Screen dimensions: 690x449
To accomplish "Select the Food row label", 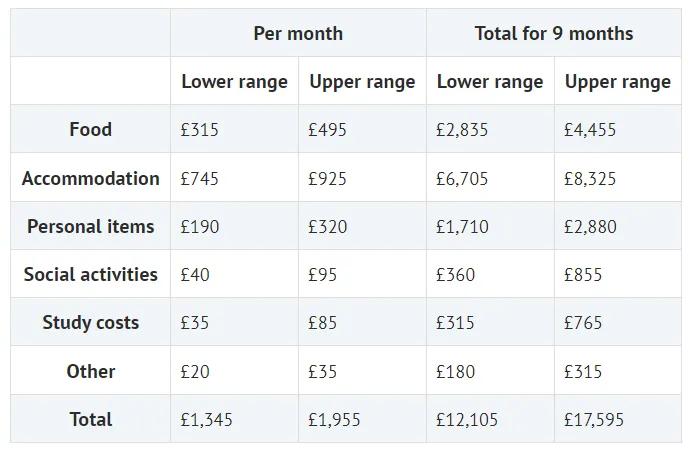I will (x=90, y=129).
